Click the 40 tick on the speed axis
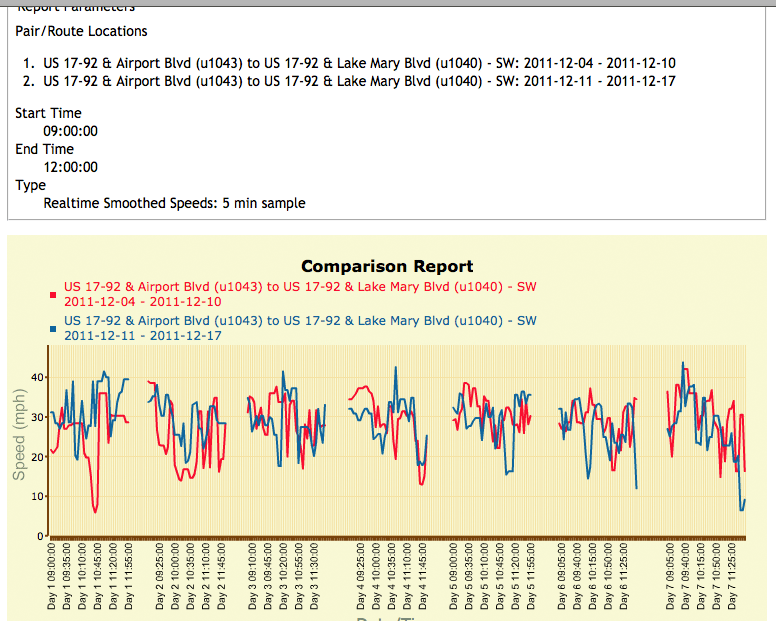The width and height of the screenshot is (776, 621). [x=39, y=378]
